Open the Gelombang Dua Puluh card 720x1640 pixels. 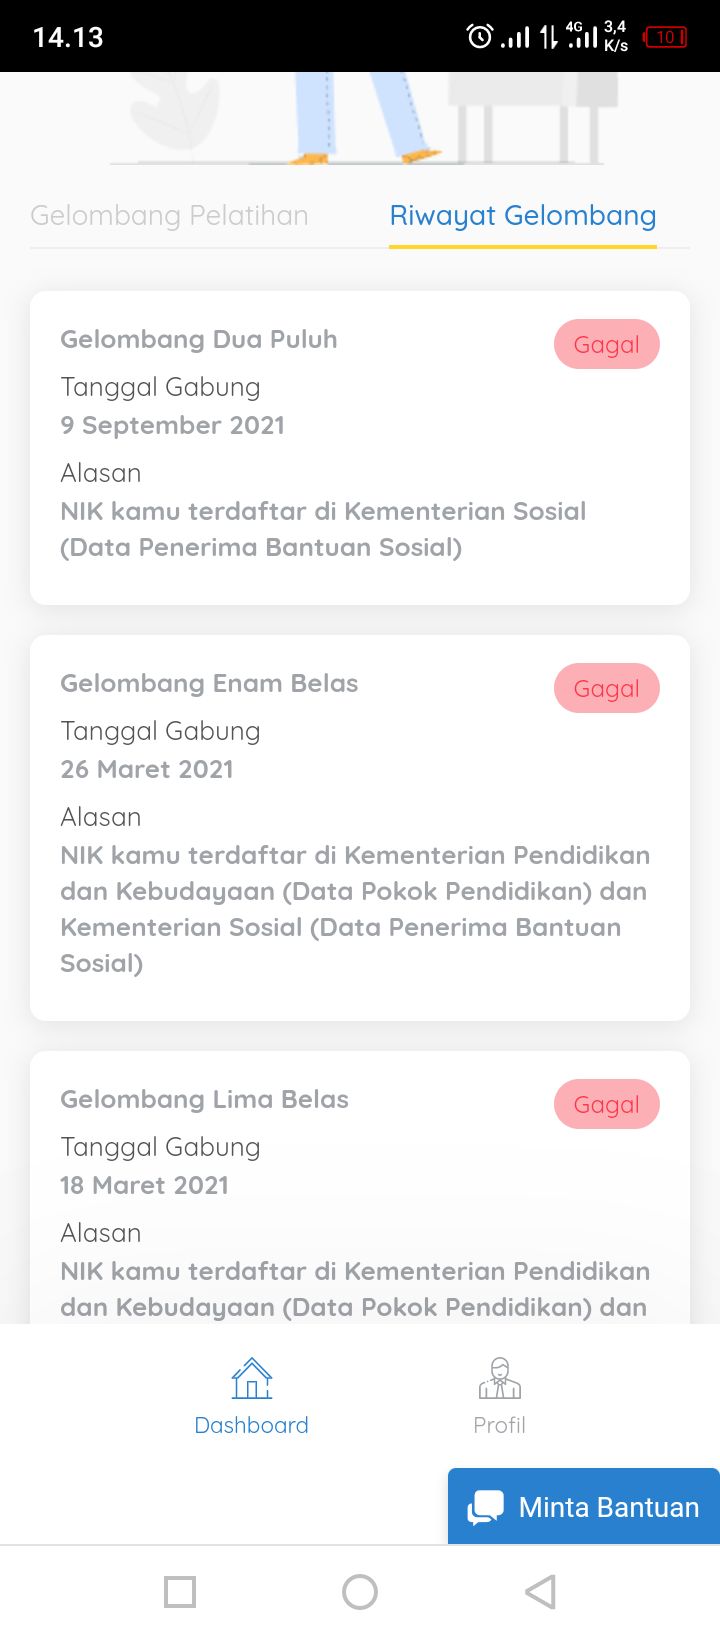[360, 448]
